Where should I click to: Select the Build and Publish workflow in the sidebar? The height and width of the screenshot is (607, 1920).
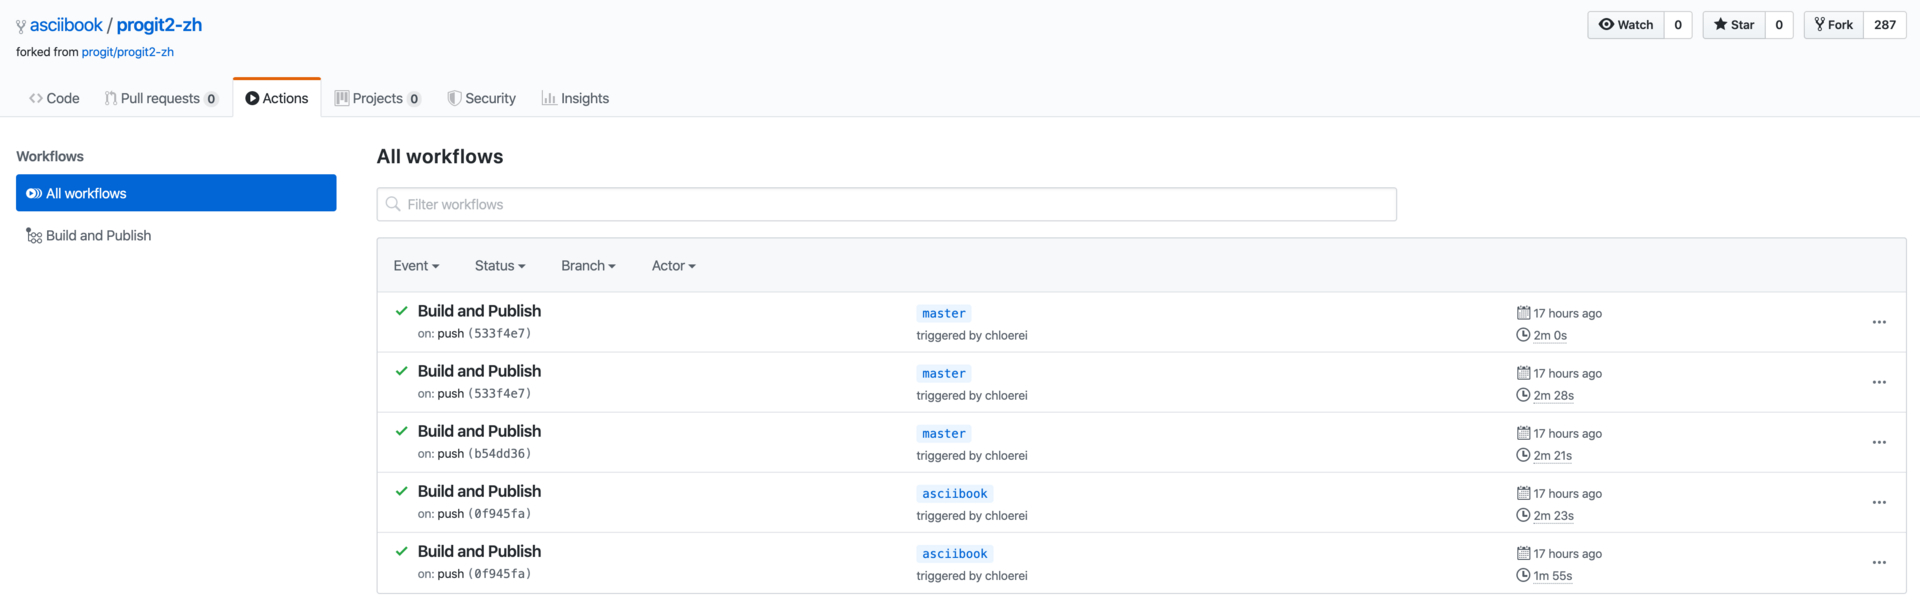pos(176,236)
